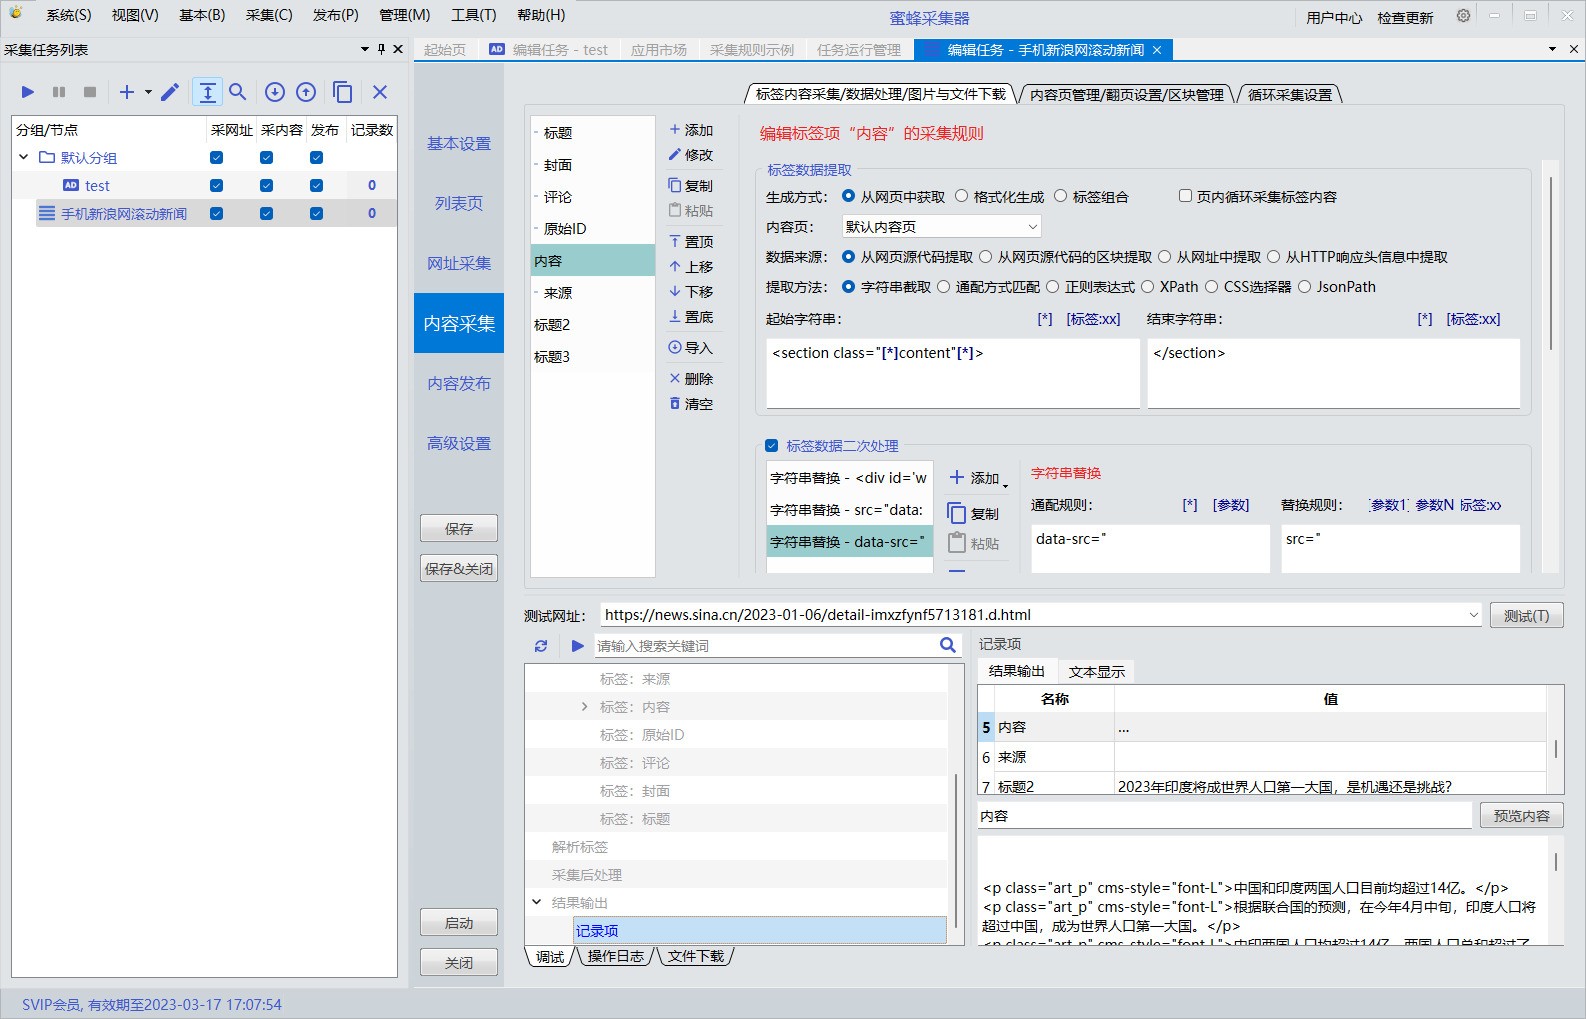Open the 内容页 dropdown showing 默认内容页
This screenshot has height=1019, width=1586.
coord(941,227)
